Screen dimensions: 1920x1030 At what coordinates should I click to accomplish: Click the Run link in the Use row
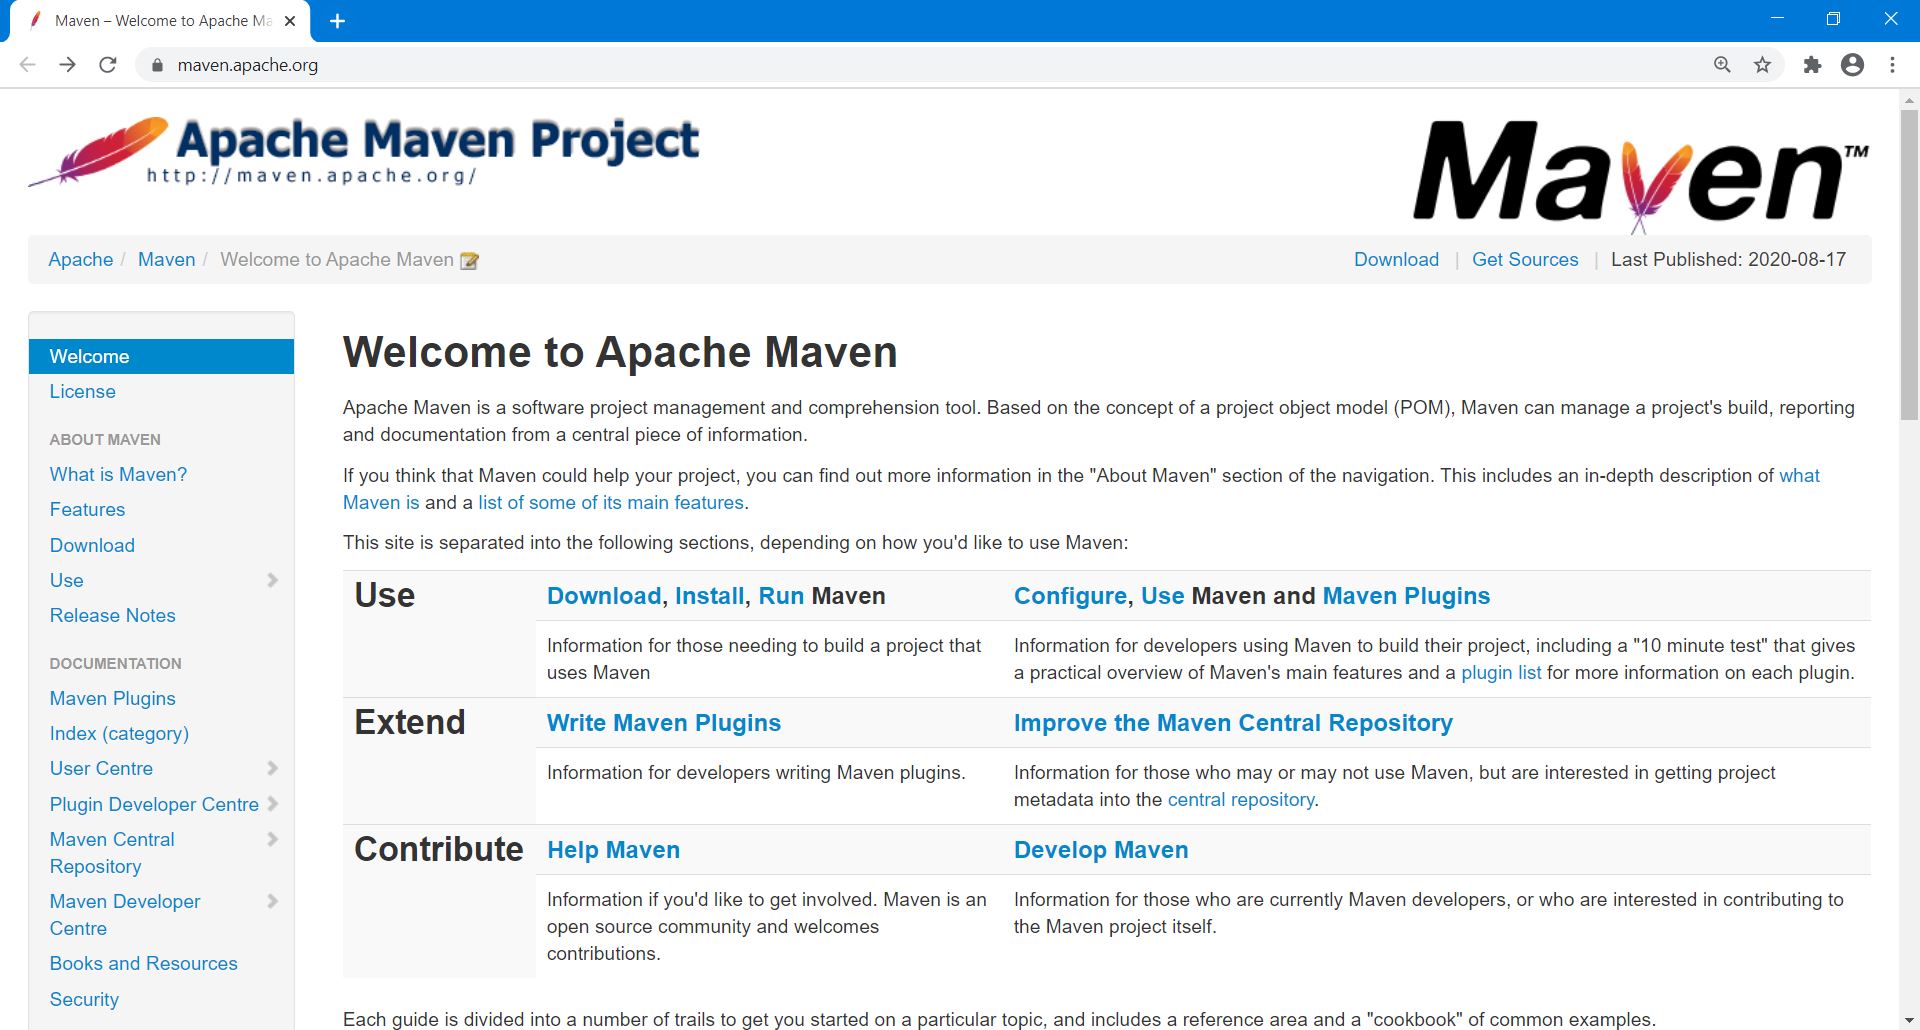point(781,596)
